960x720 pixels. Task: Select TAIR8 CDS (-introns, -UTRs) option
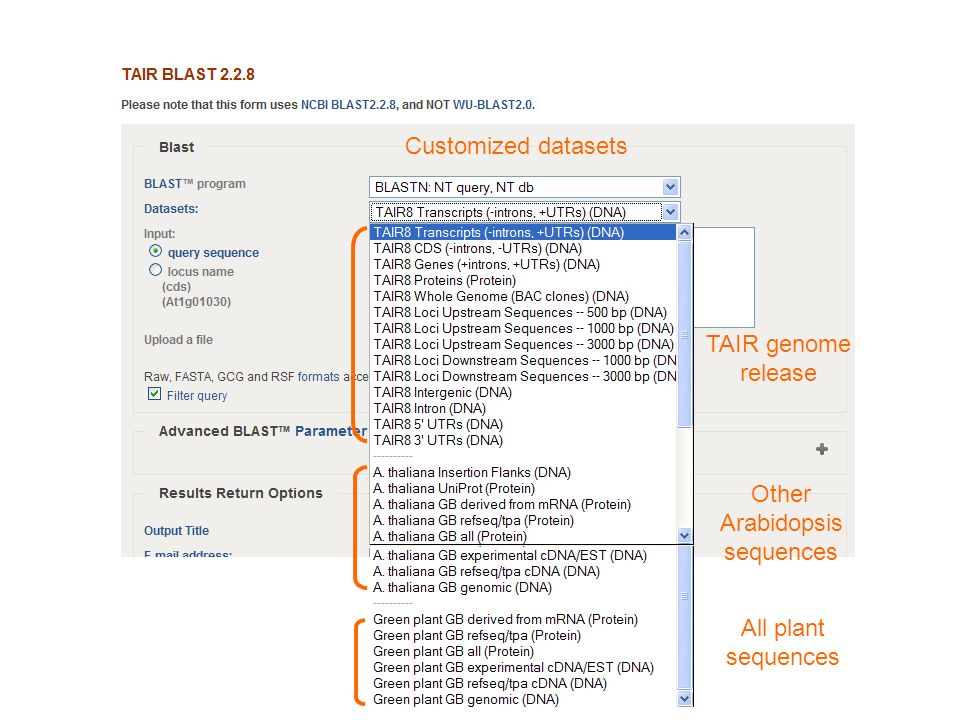(x=523, y=248)
